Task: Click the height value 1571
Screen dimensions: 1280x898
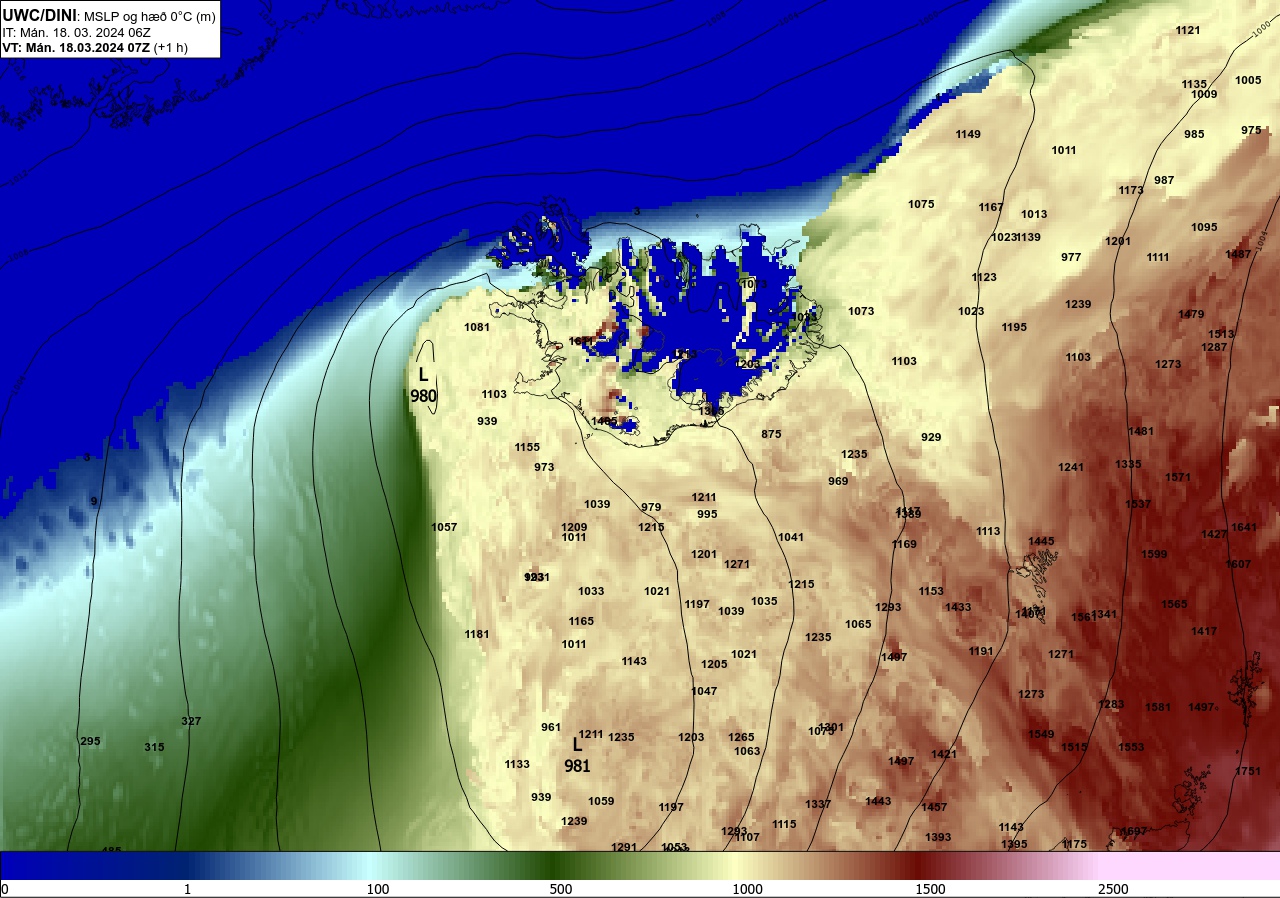Action: point(1178,477)
